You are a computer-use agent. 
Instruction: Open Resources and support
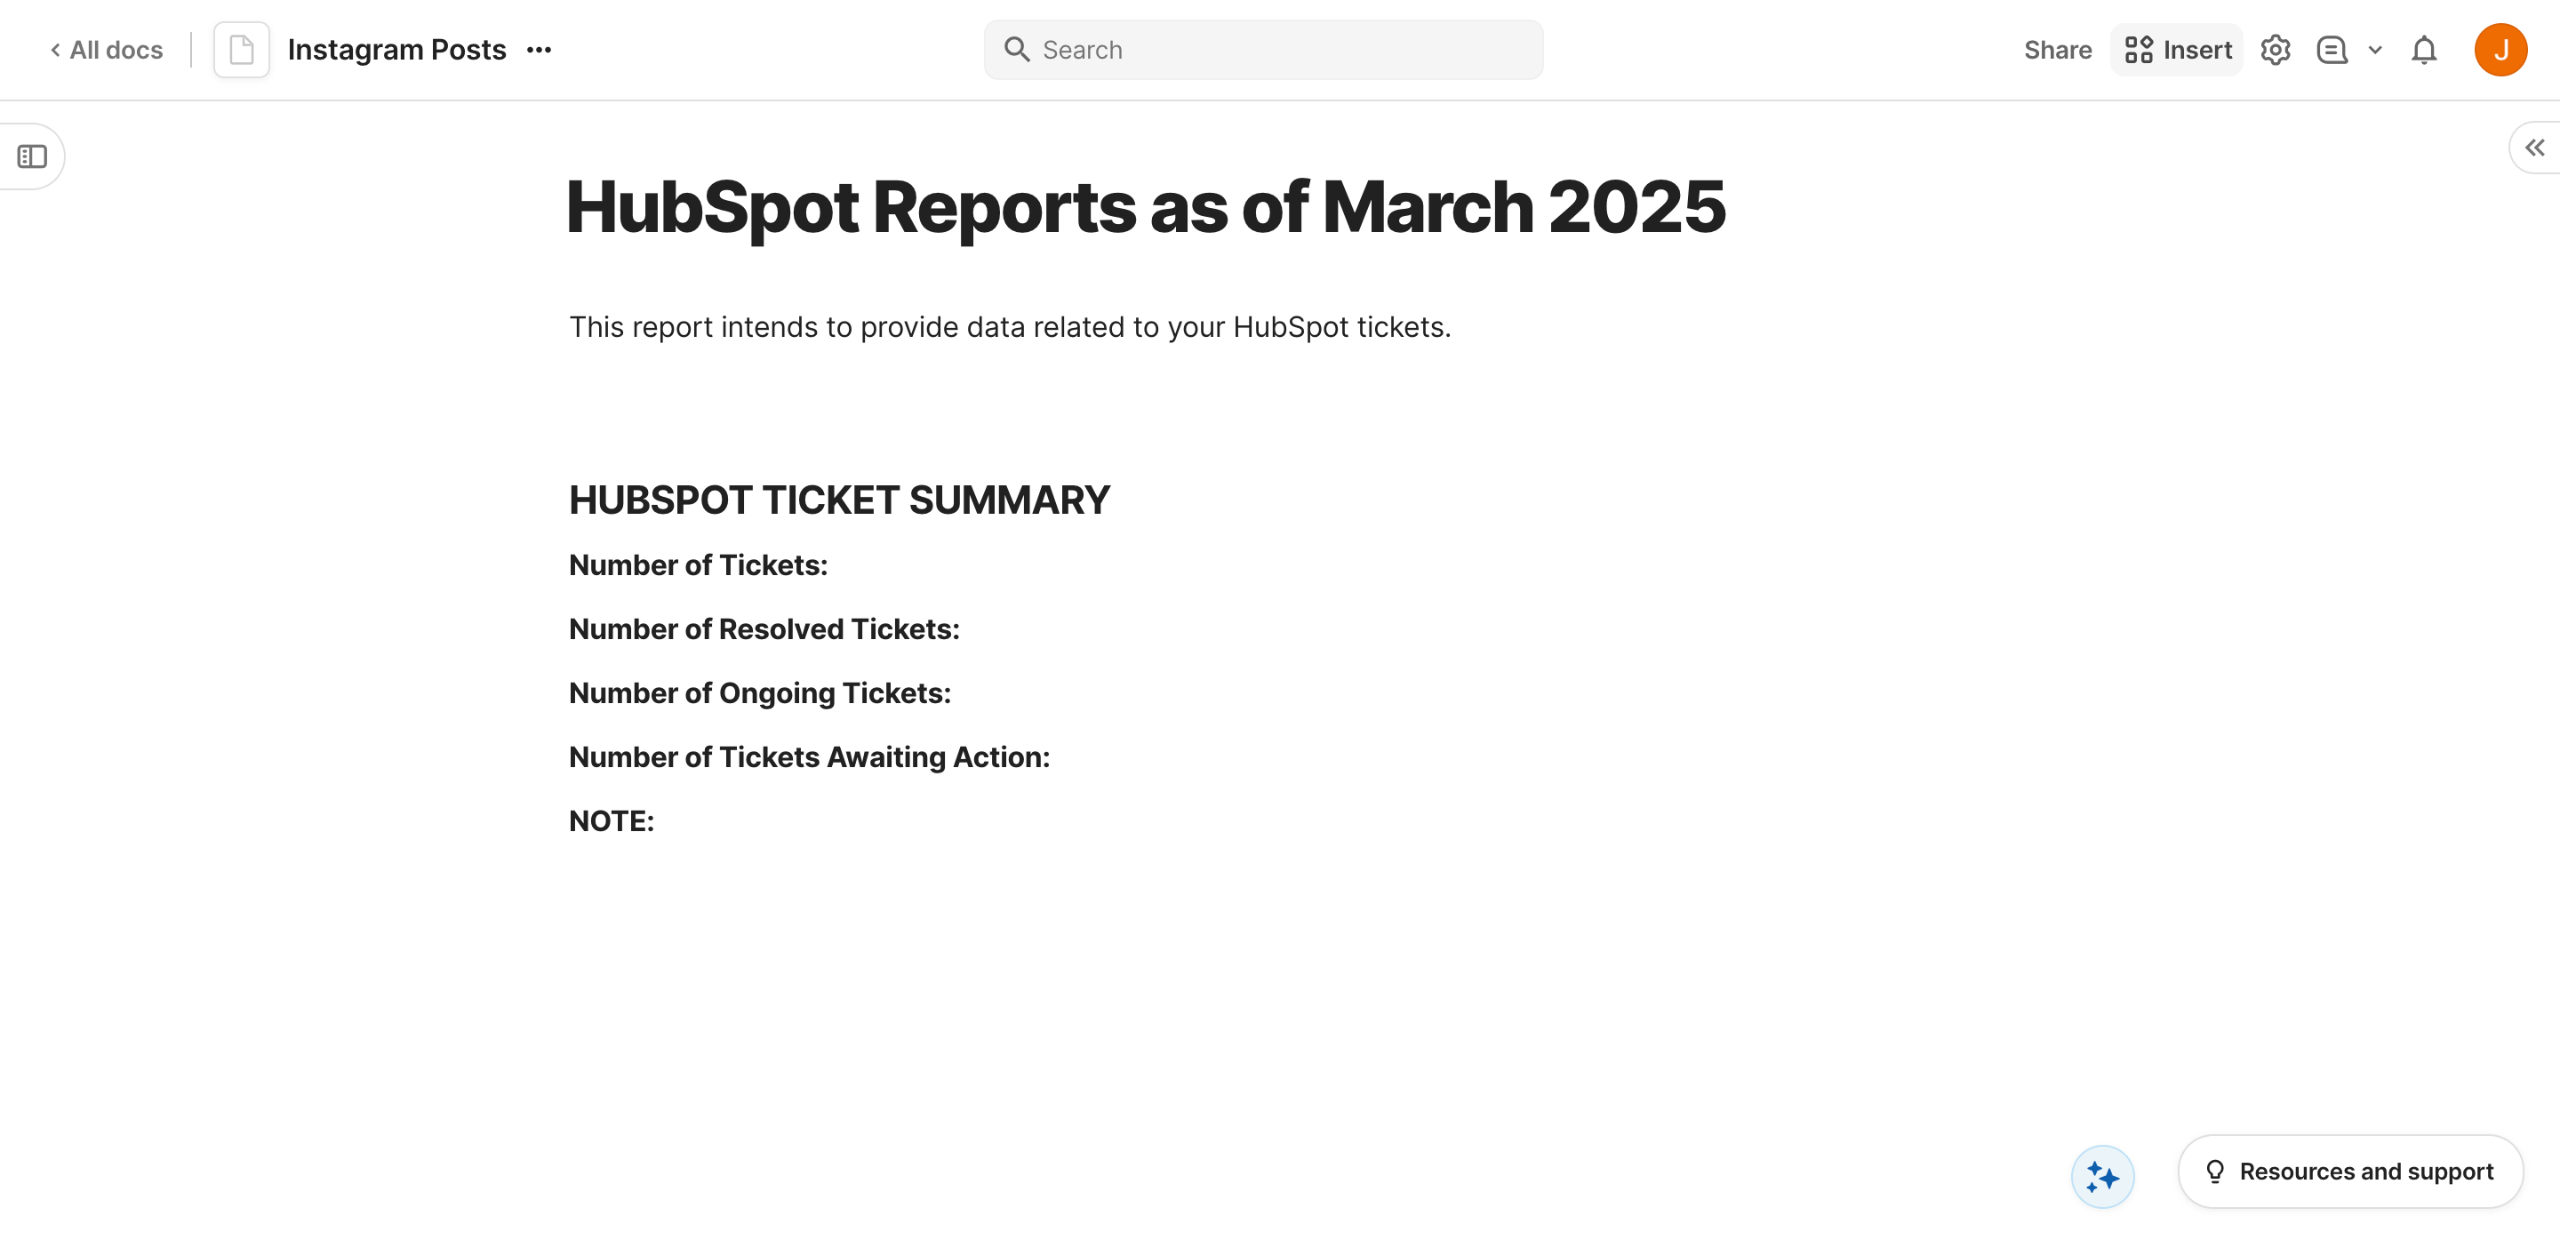(x=2350, y=1171)
